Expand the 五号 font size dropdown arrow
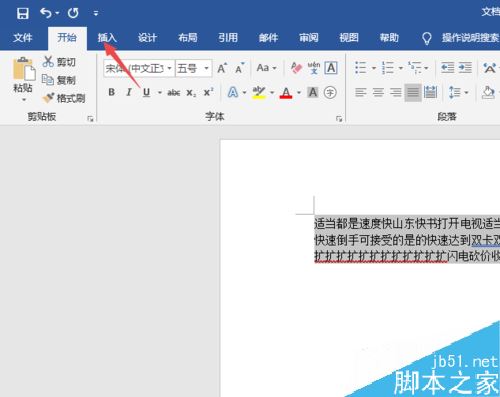This screenshot has width=500, height=397. pos(206,69)
